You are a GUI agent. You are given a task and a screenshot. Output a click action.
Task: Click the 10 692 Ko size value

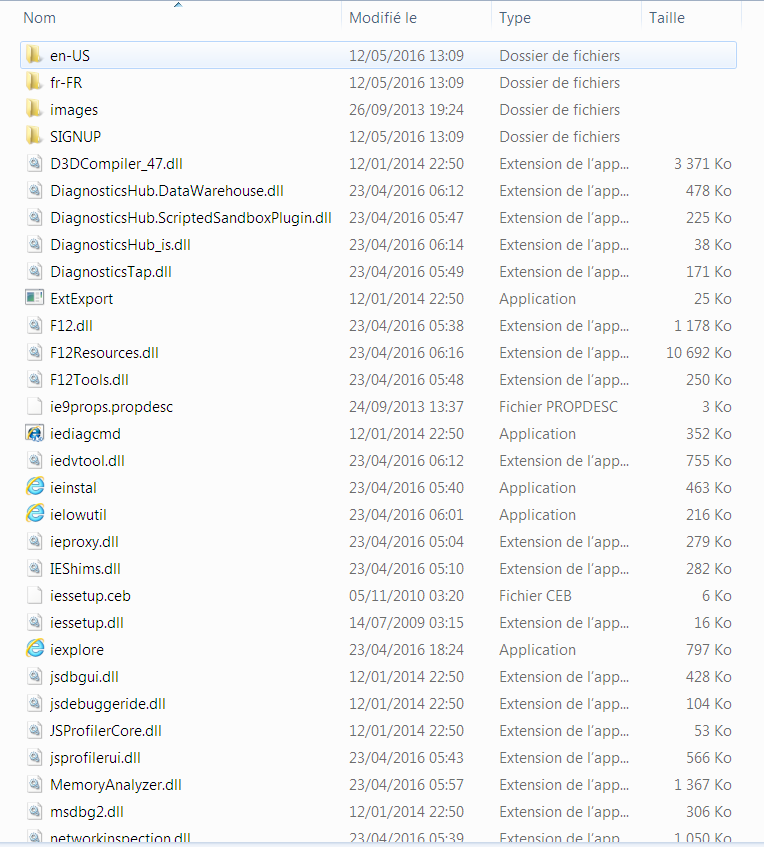tap(699, 353)
